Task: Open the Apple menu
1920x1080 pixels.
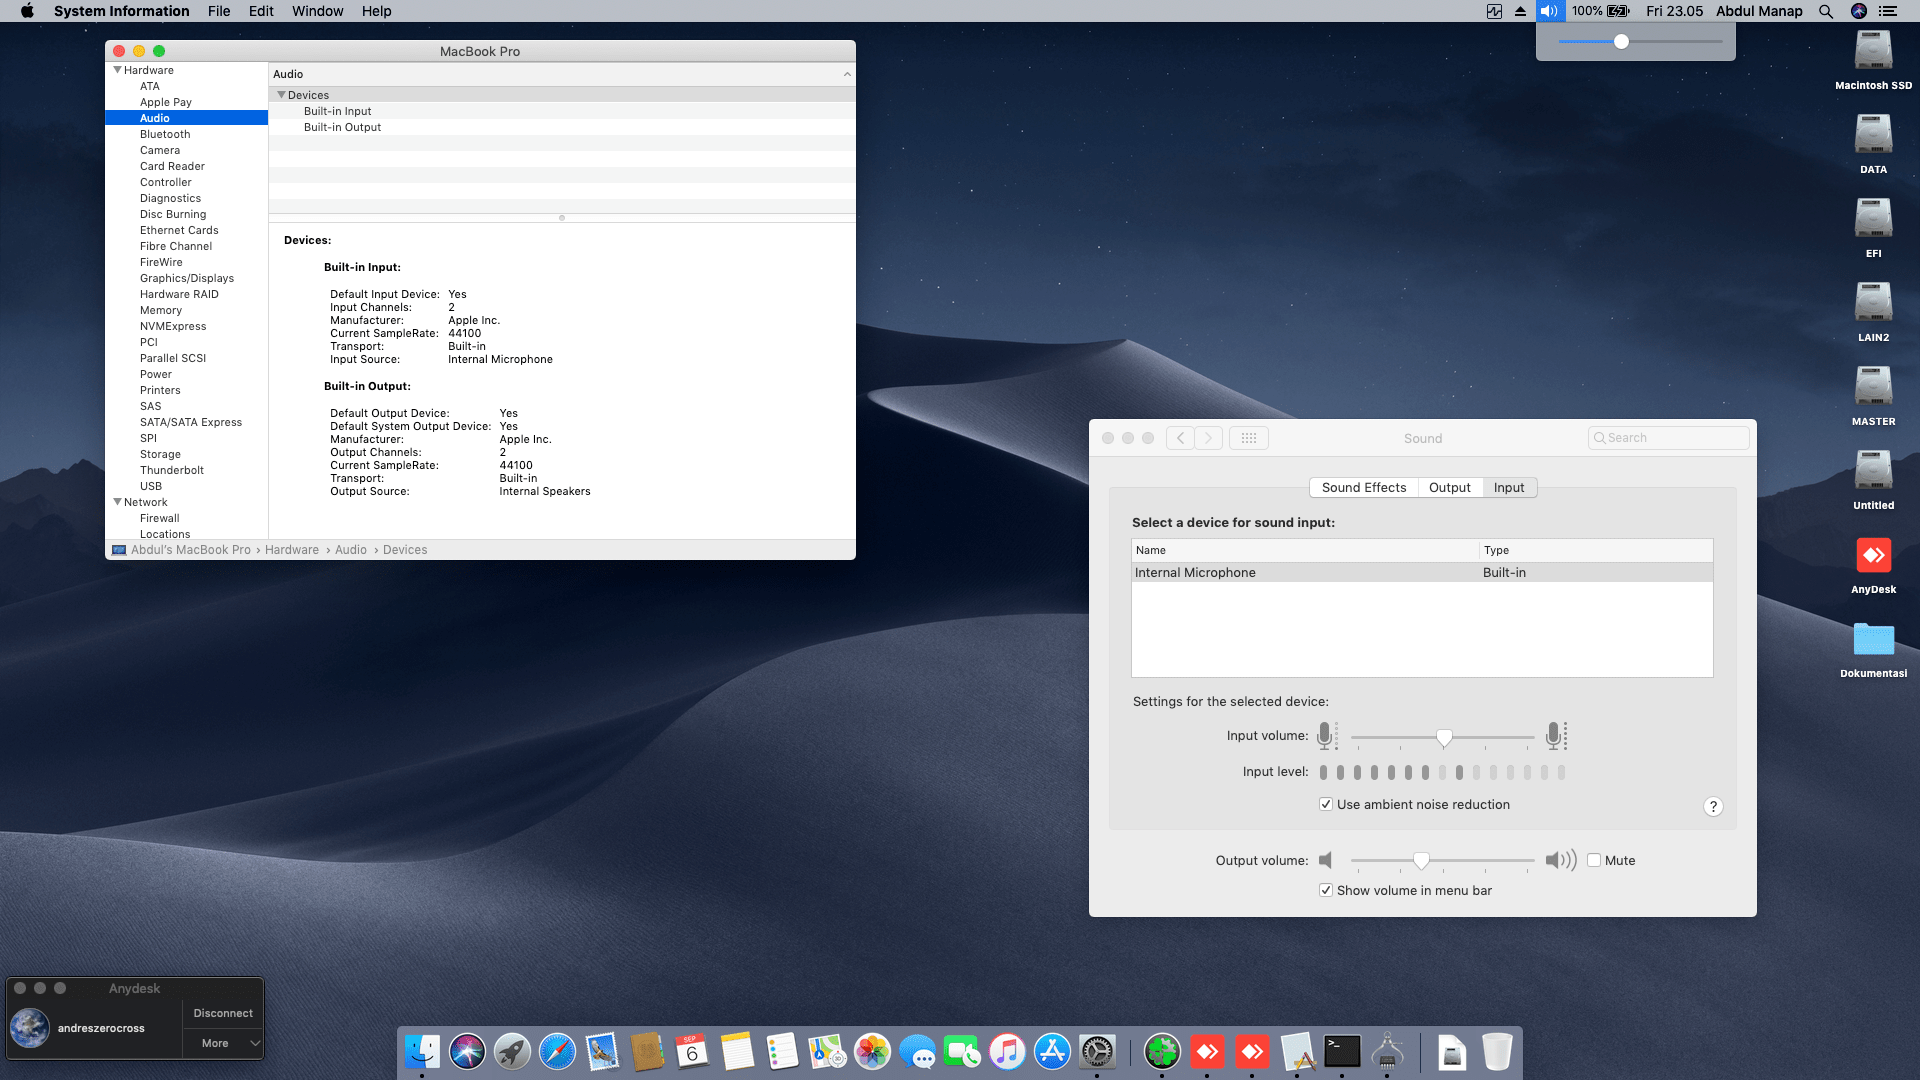Action: pos(27,11)
